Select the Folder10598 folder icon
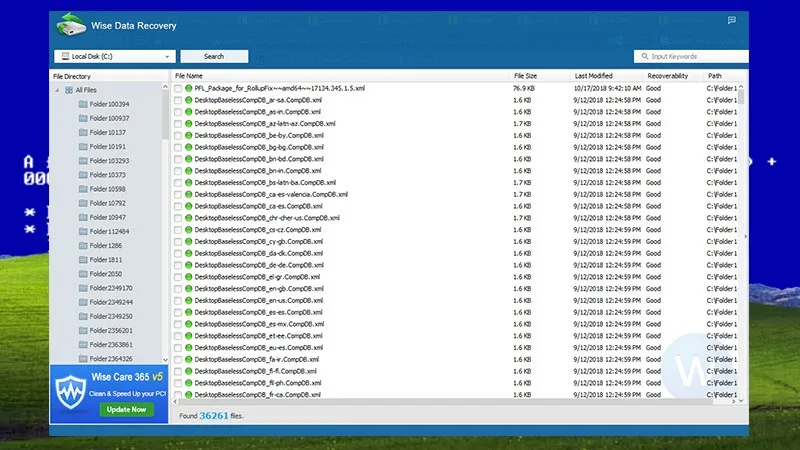 (x=83, y=189)
